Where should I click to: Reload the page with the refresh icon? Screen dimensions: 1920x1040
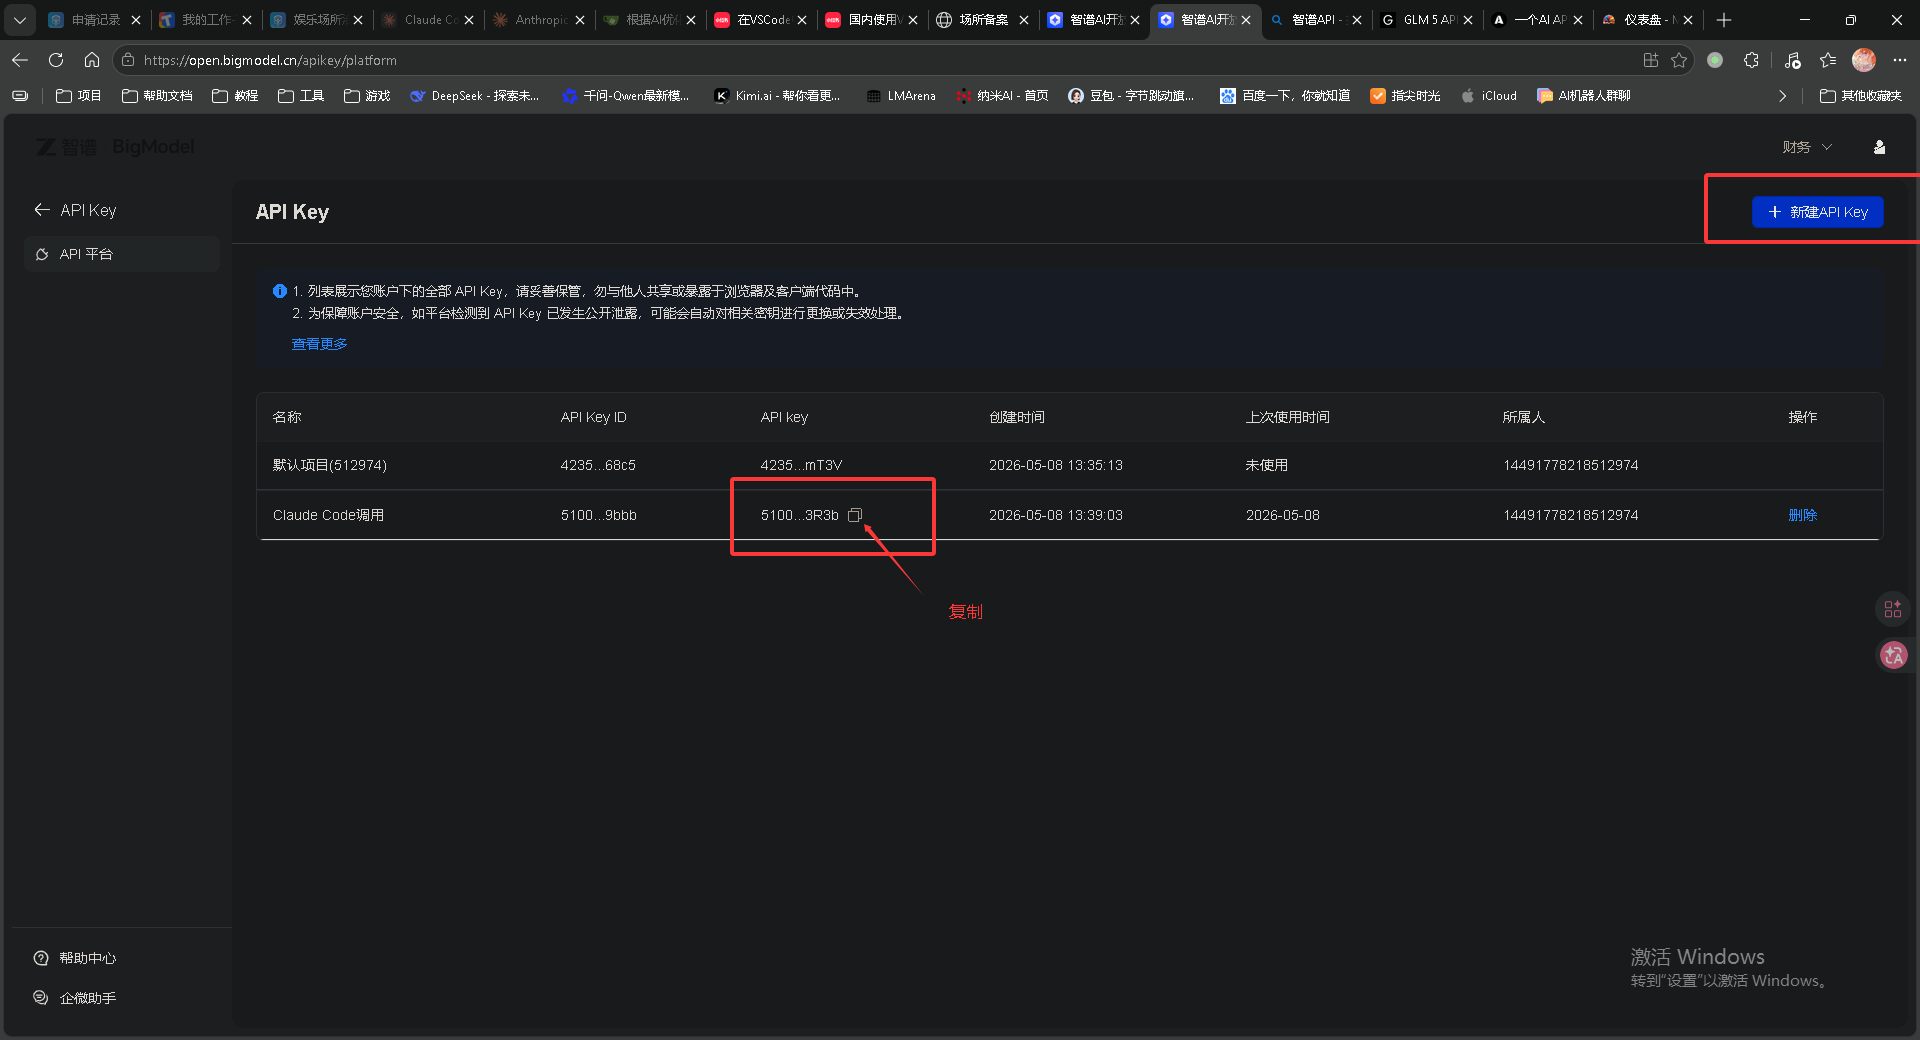point(56,60)
